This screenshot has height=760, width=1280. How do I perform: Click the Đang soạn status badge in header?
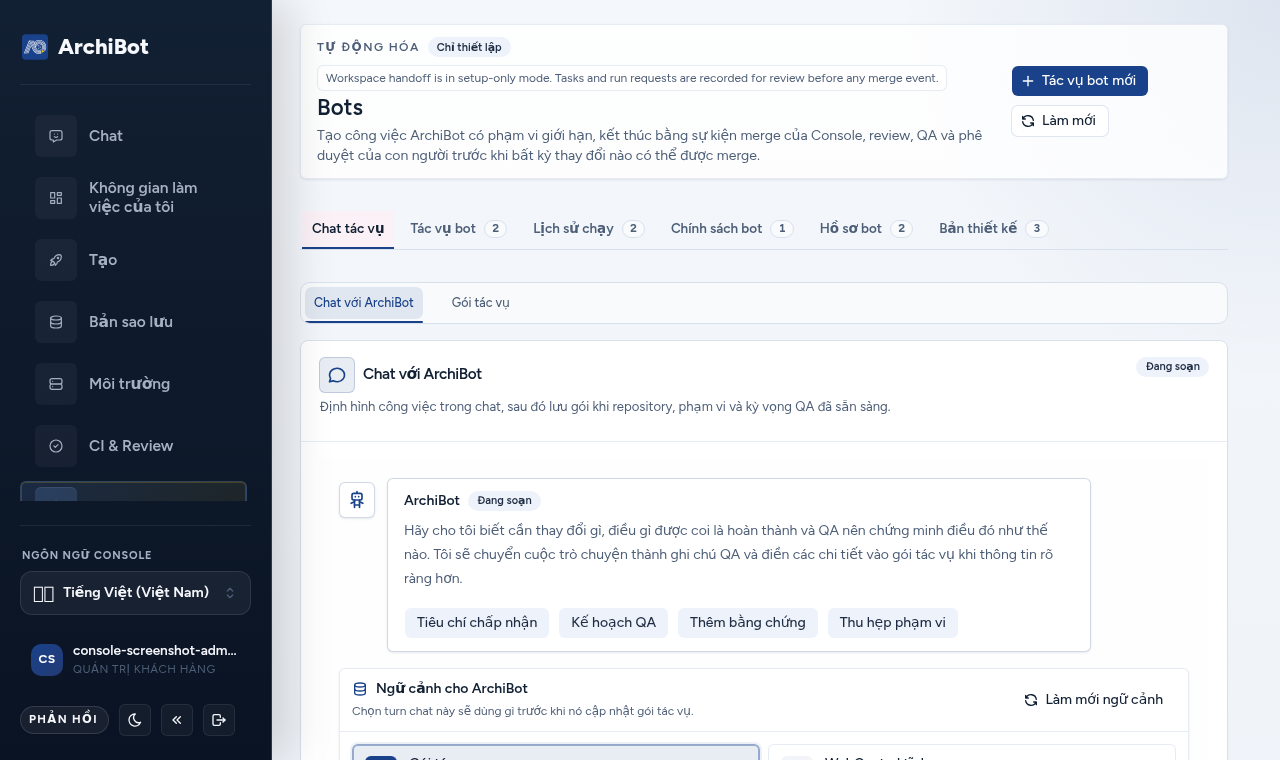pos(1172,367)
